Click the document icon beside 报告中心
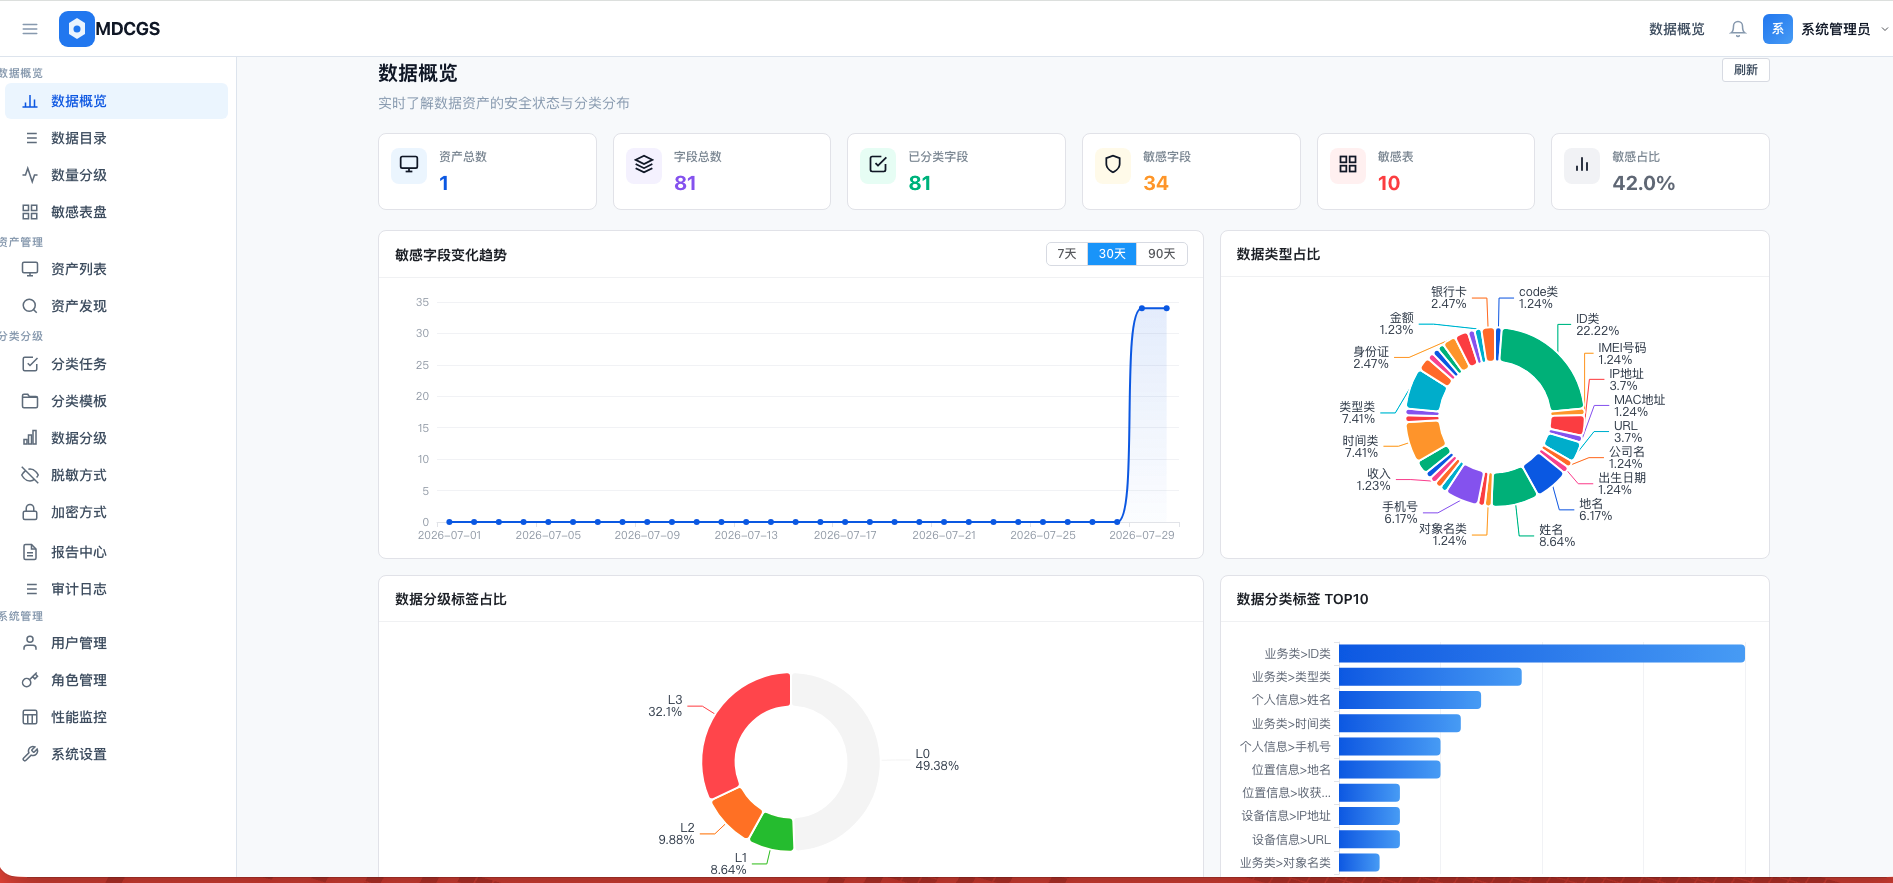The image size is (1893, 883). pyautogui.click(x=30, y=552)
